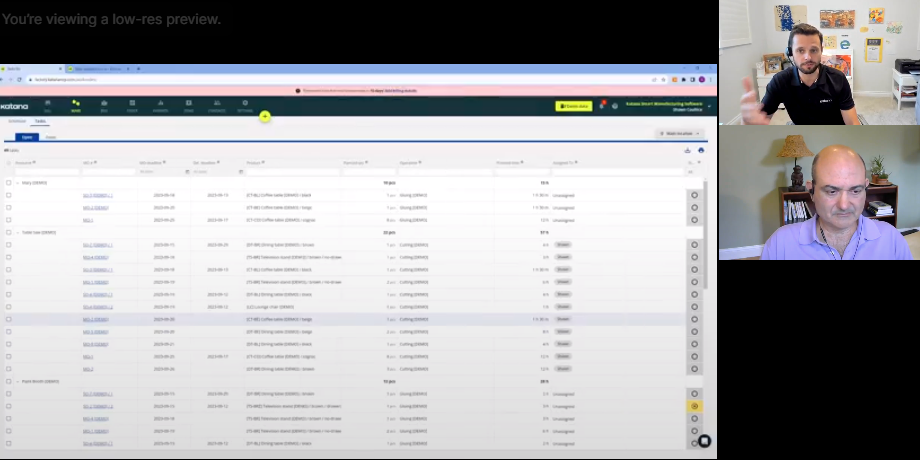
Task: Click status circle for Mary's coffee table black row
Action: (x=694, y=195)
